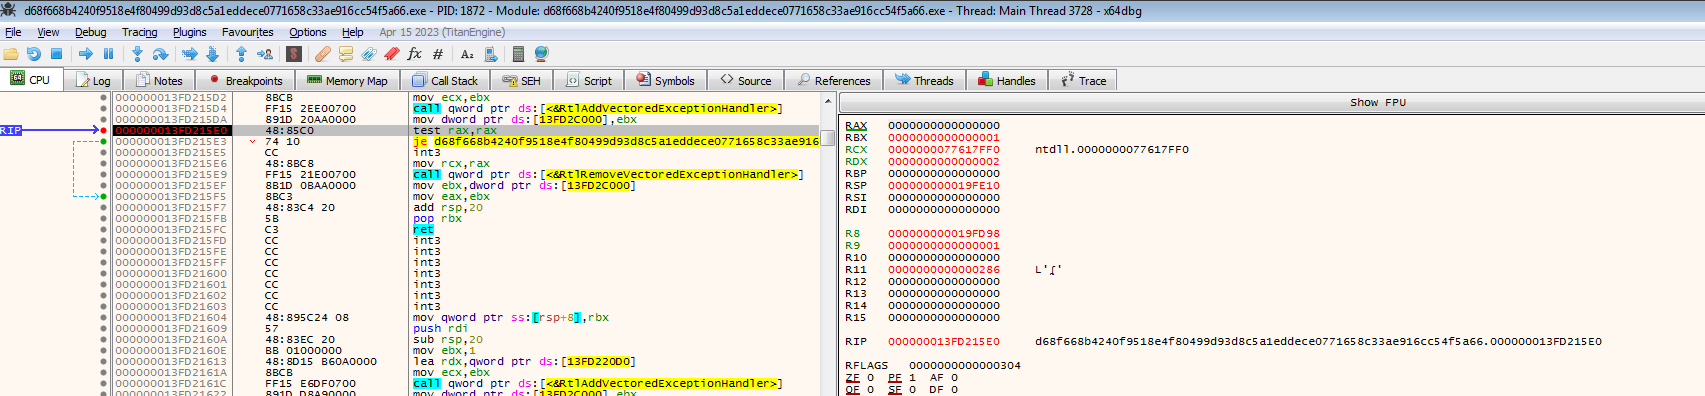Open the Tracing menu

[139, 32]
